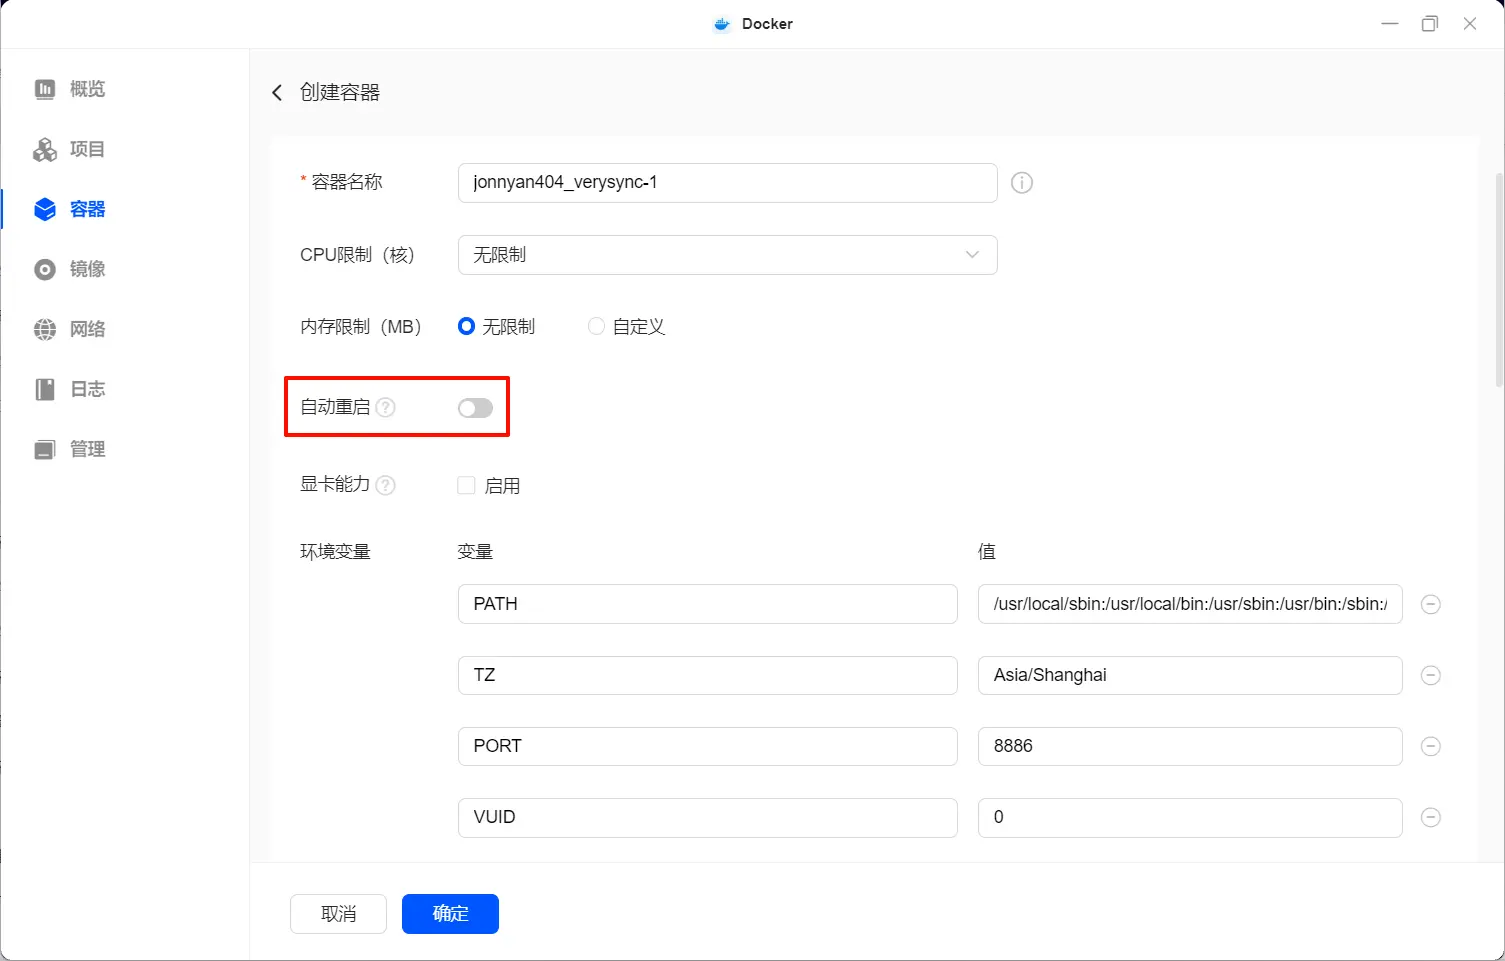Click the vertical scrollbar on the form
This screenshot has width=1505, height=961.
1498,280
